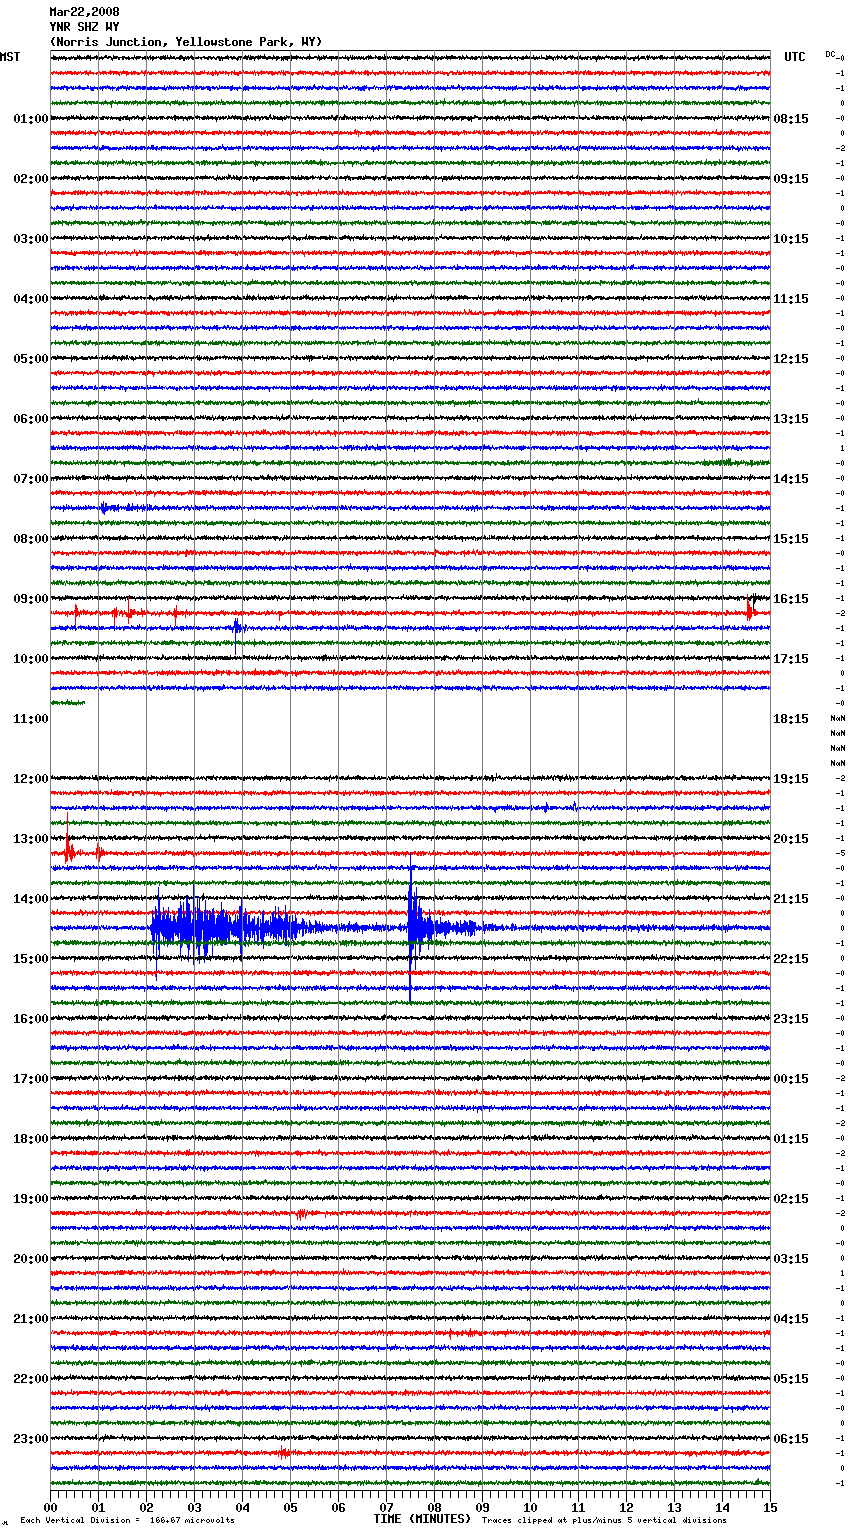
Task: Select the 05:00 MST time label
Action: (31, 359)
